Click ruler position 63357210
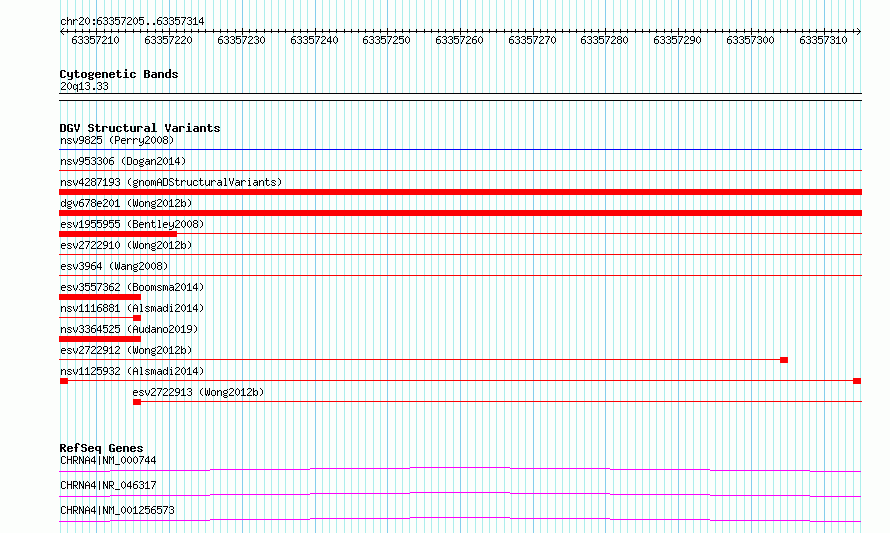The image size is (890, 533). [95, 40]
